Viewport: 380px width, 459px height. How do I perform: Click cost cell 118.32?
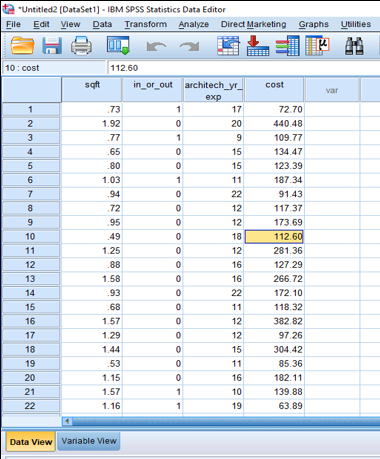point(274,307)
